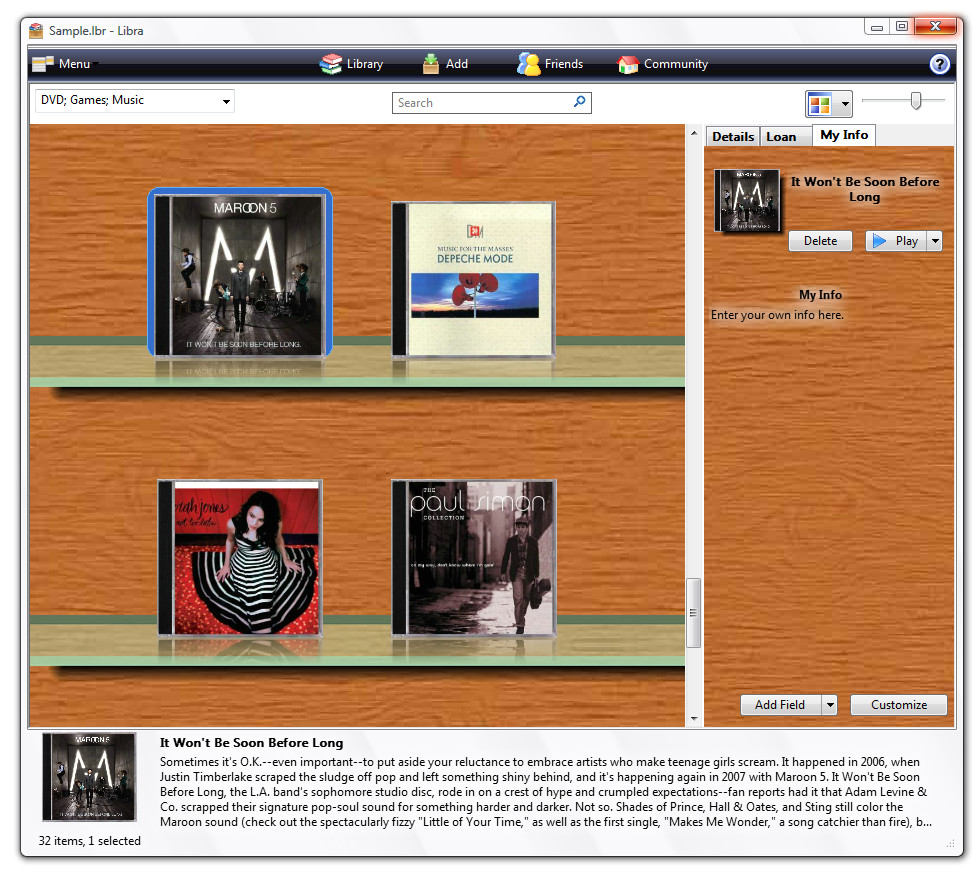The image size is (979, 878).
Task: Click the Library books icon
Action: [x=331, y=64]
